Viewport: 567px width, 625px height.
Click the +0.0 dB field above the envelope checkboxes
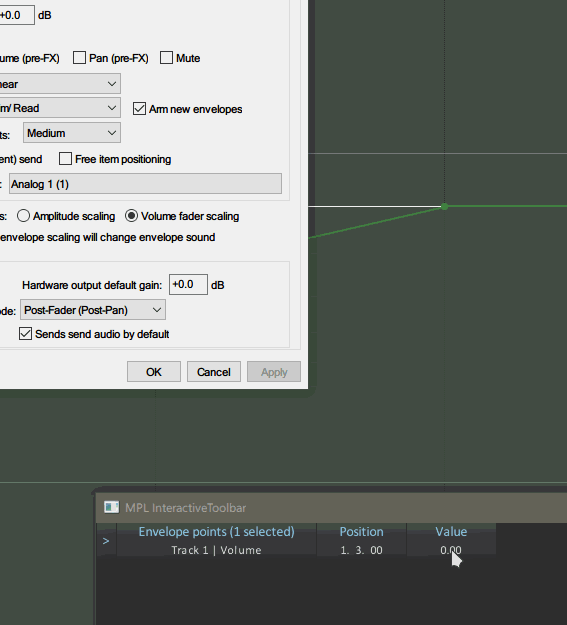(17, 15)
